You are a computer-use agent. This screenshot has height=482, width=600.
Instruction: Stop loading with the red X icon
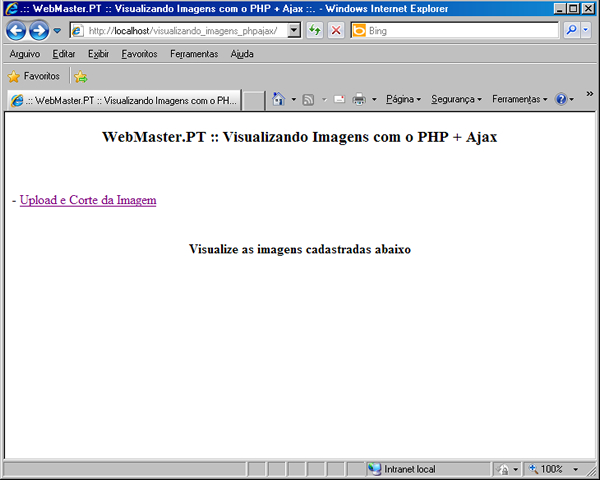pos(336,31)
